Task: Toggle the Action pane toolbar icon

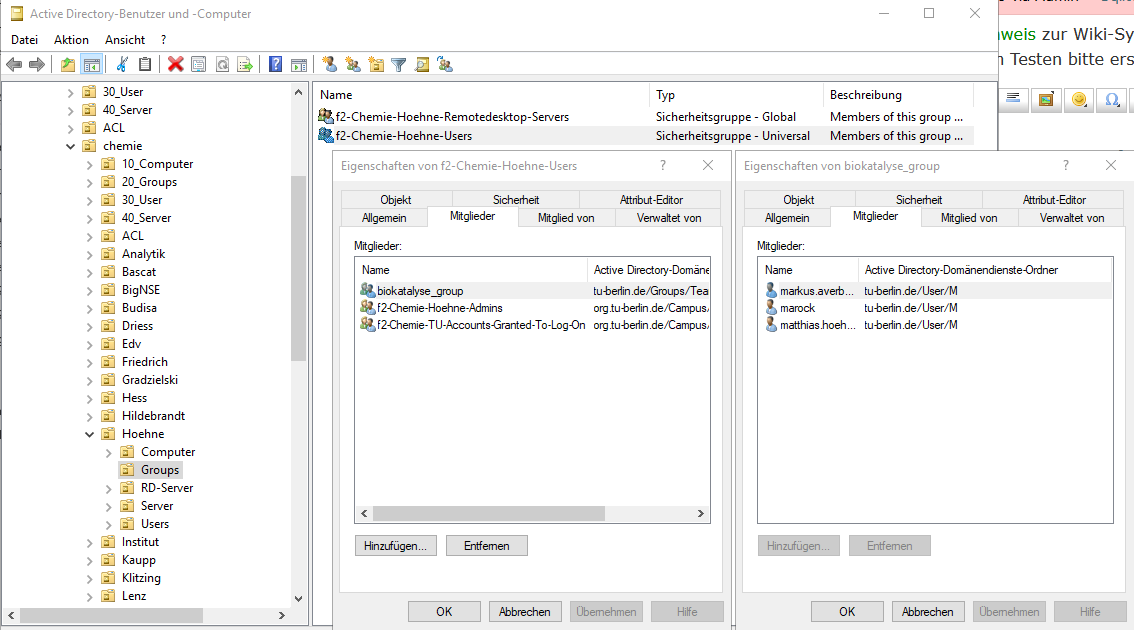Action: point(299,64)
